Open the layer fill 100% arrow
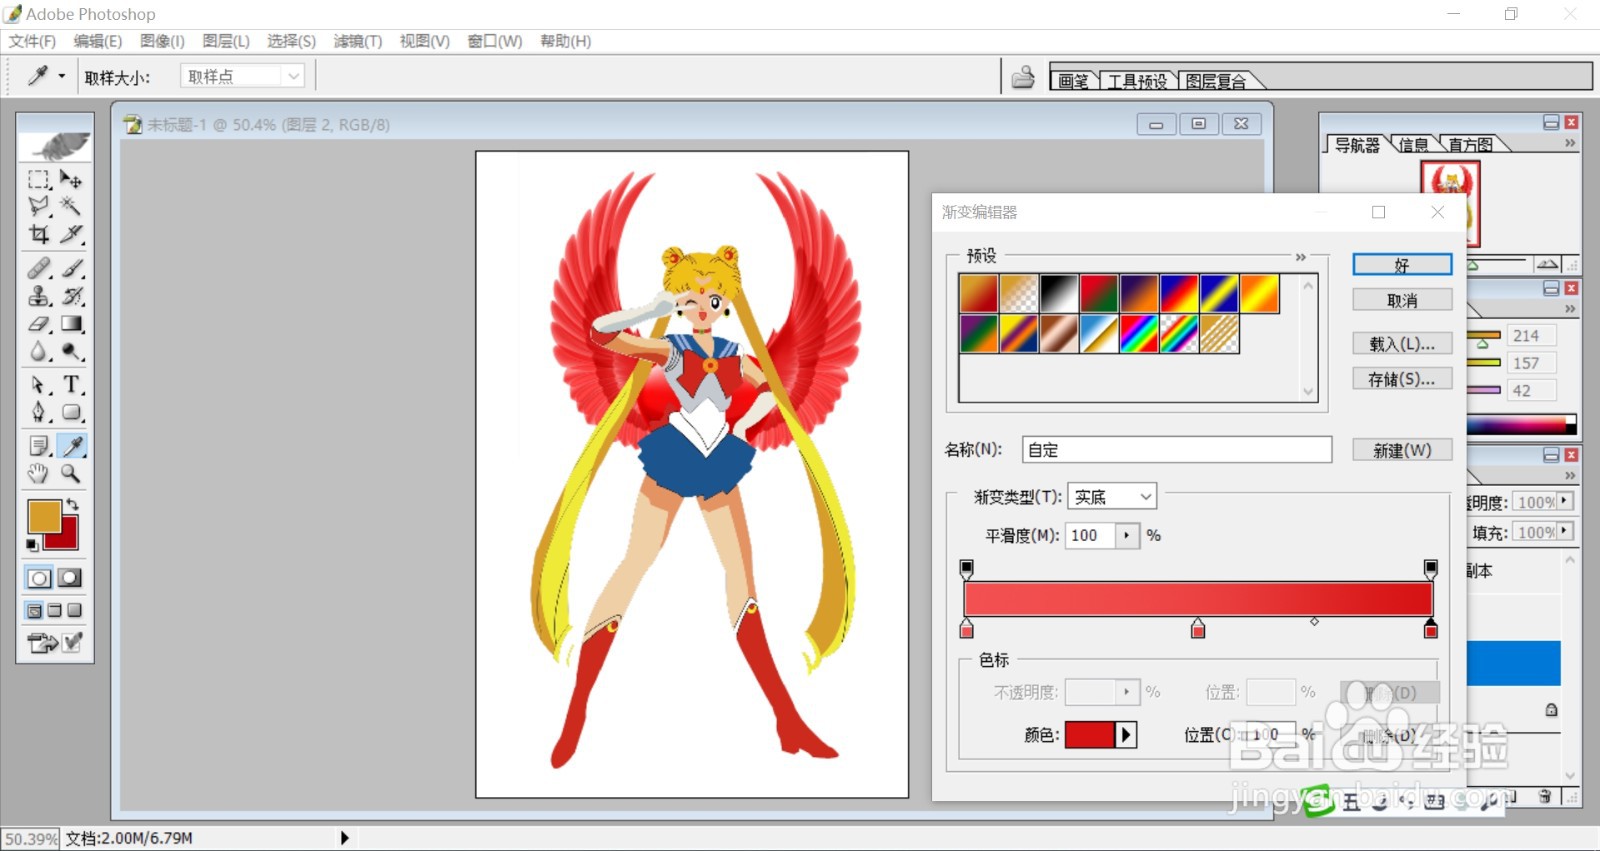 pos(1565,531)
